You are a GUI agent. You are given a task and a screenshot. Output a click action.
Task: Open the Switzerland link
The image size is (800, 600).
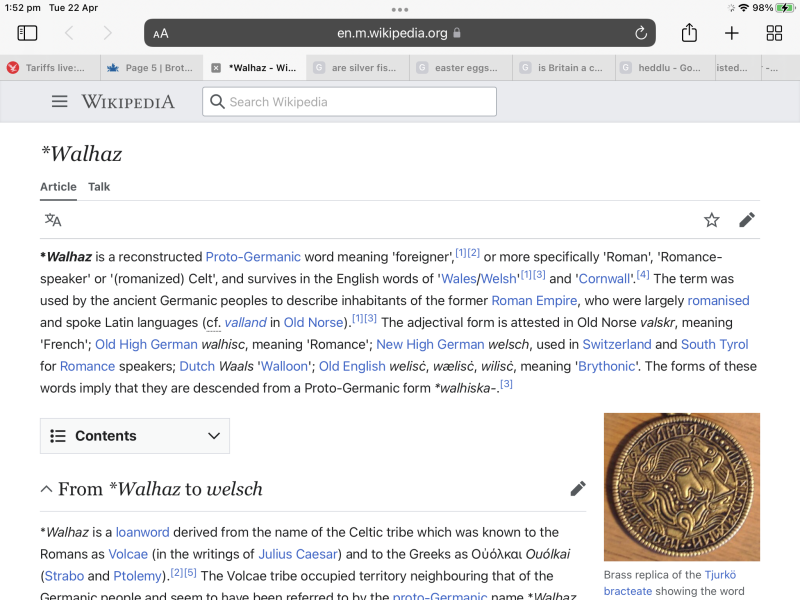point(617,344)
